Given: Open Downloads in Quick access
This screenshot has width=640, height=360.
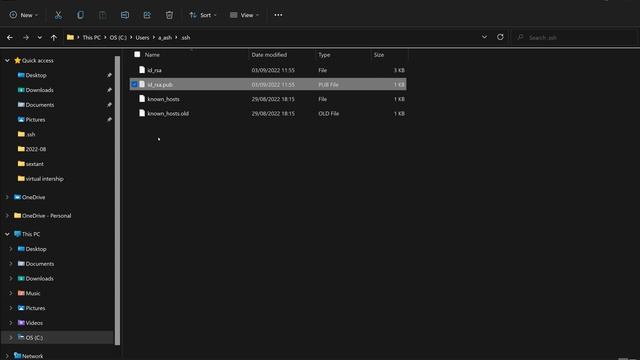Looking at the screenshot, I should tap(39, 90).
